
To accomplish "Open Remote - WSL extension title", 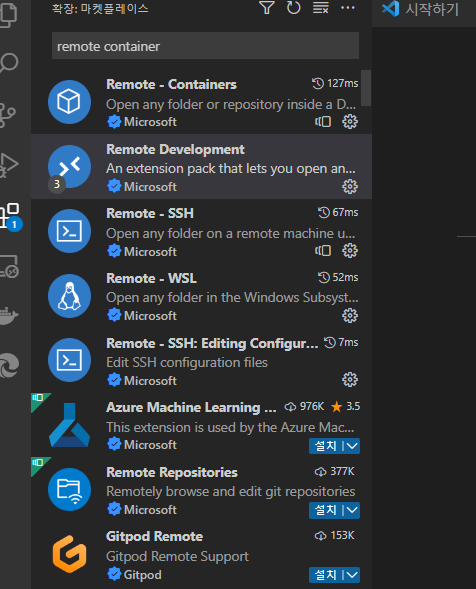I will [x=151, y=278].
